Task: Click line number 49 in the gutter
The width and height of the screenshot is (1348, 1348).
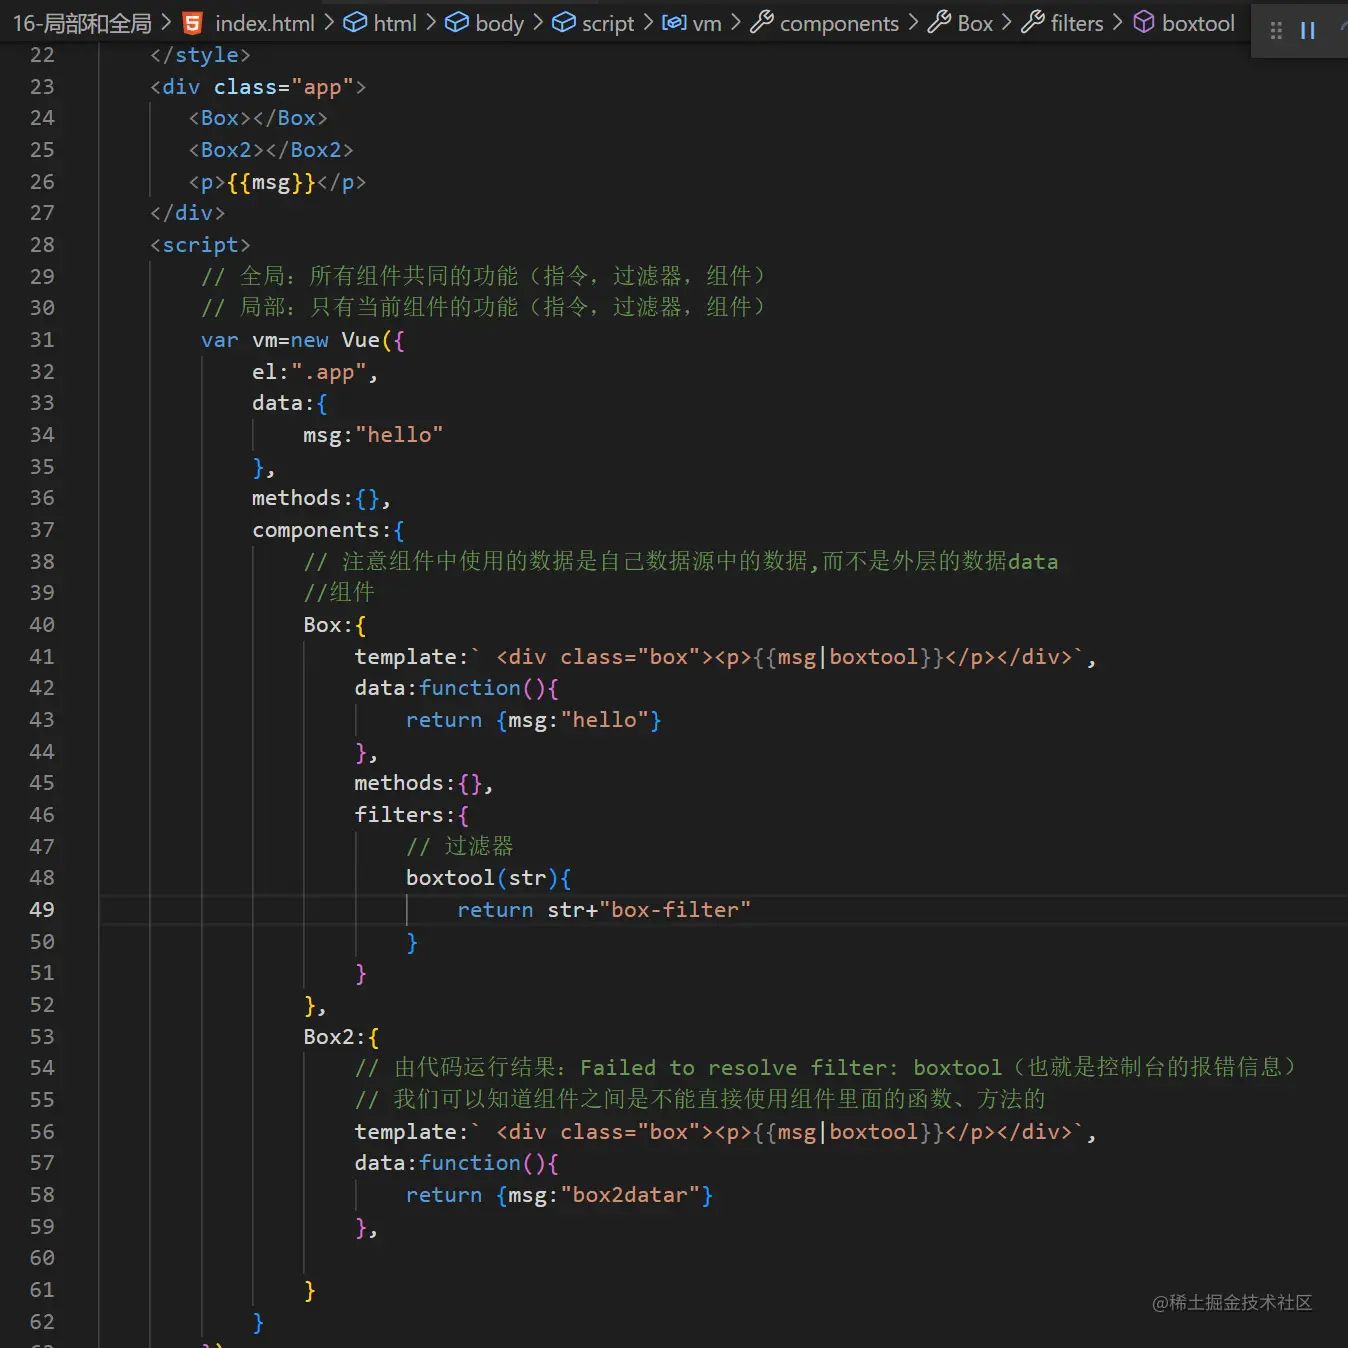Action: pos(42,910)
